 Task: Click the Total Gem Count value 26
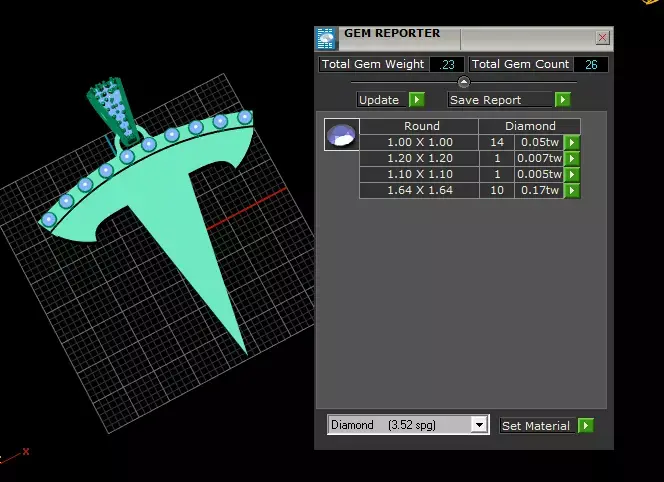(x=591, y=65)
